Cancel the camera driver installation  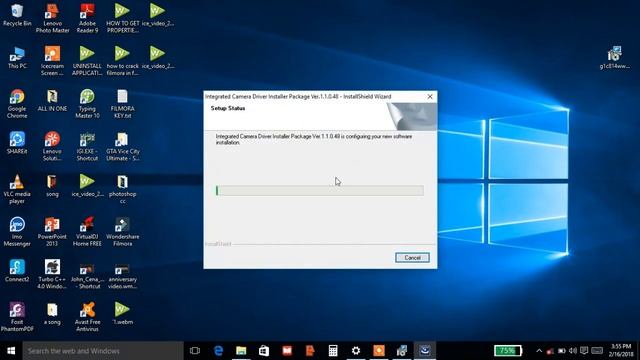tap(412, 258)
